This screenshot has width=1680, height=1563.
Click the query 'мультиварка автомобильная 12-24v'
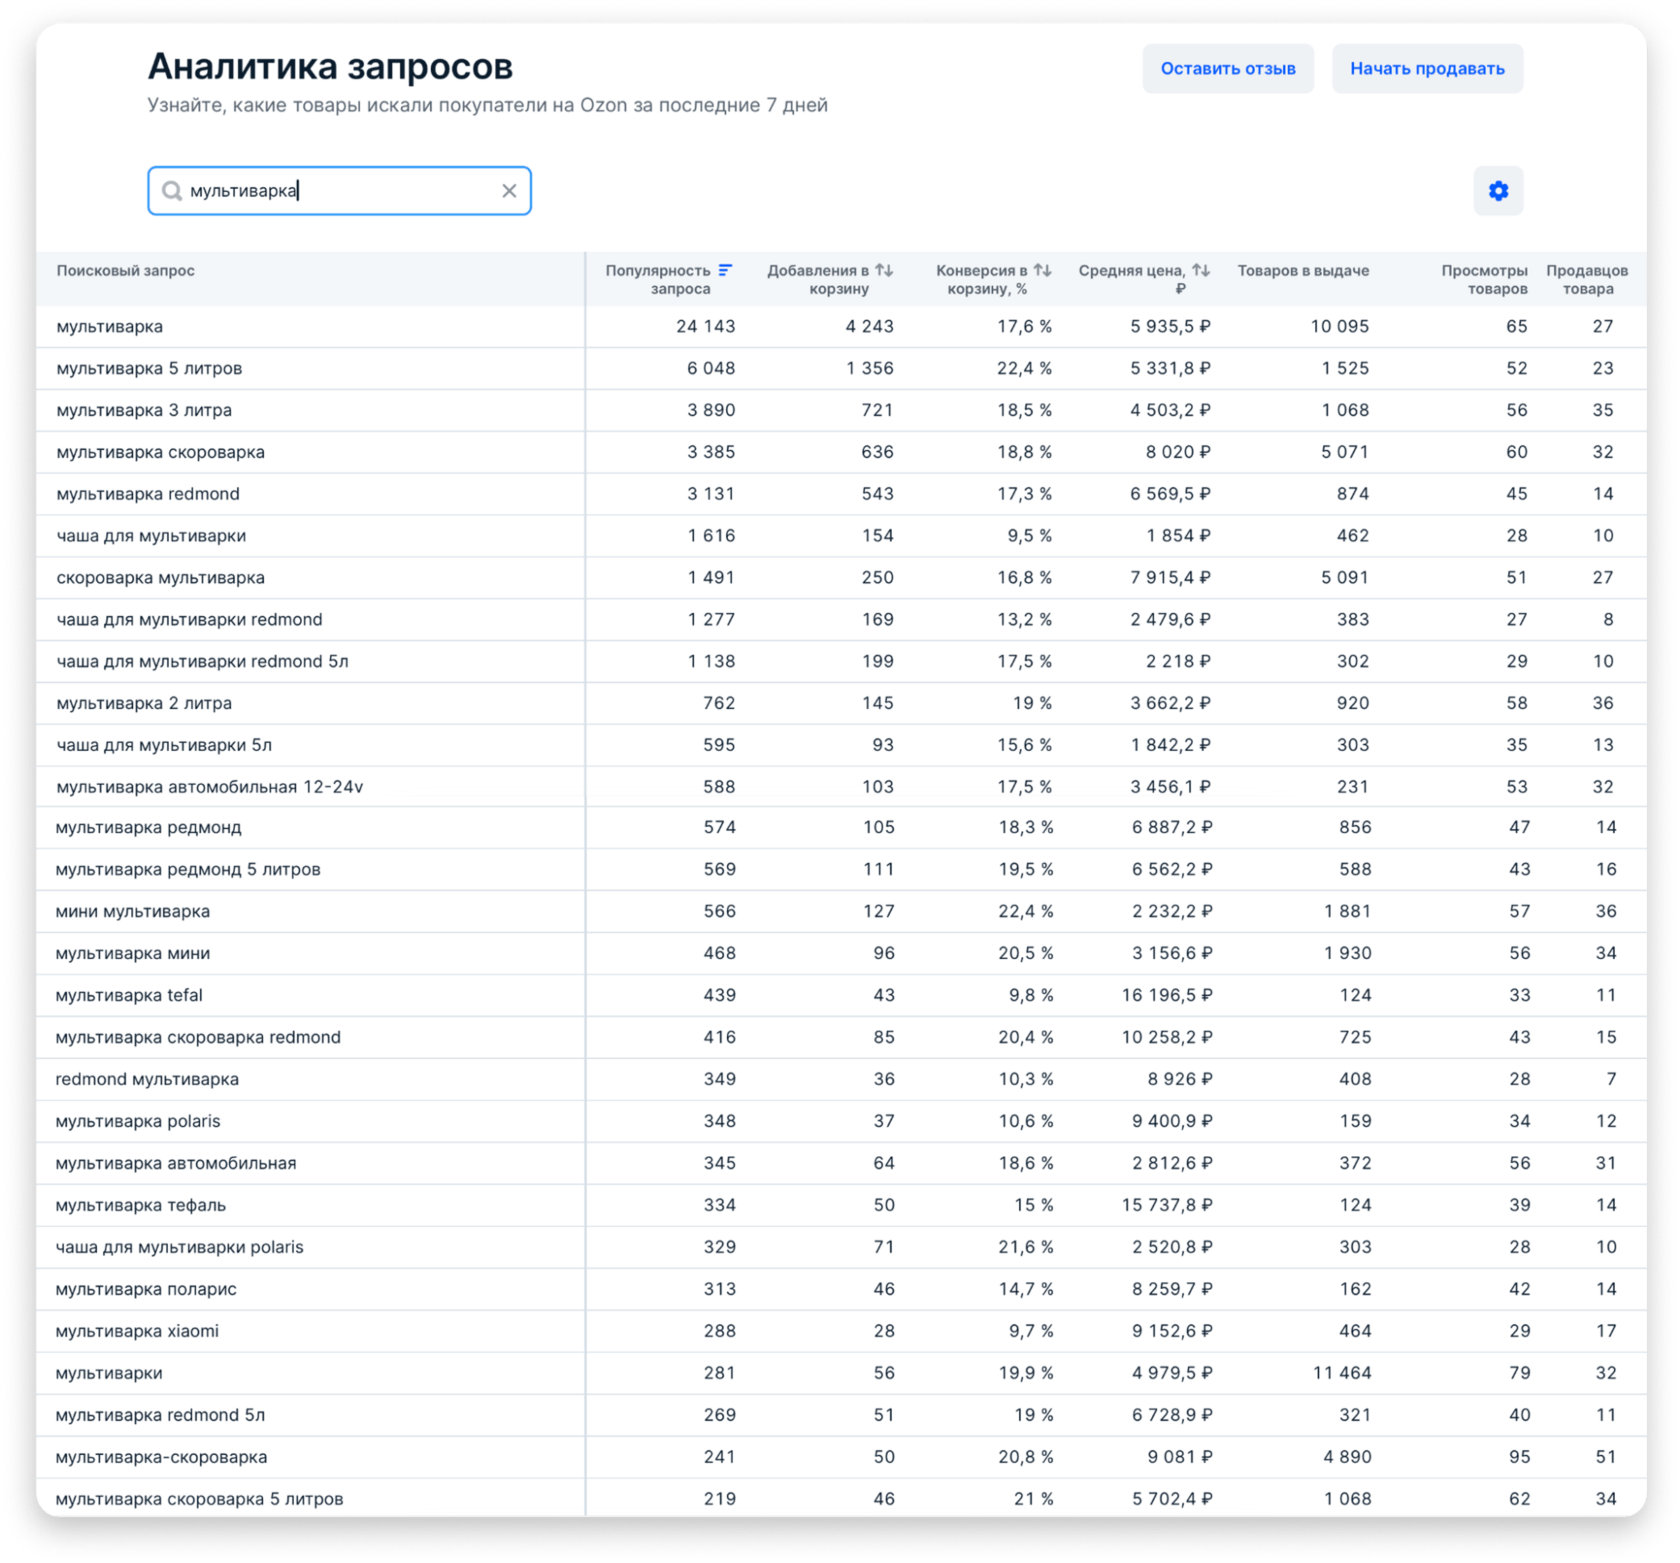(x=209, y=787)
